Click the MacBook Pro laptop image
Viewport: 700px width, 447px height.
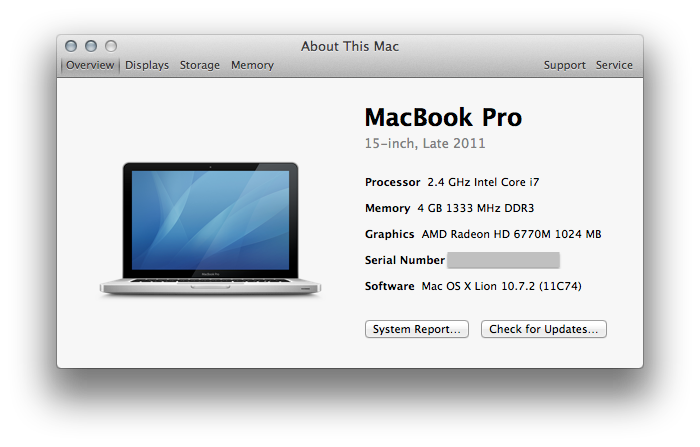[x=210, y=229]
